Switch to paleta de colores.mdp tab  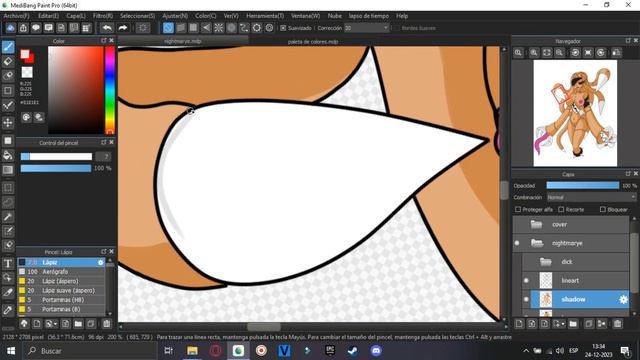pyautogui.click(x=313, y=41)
